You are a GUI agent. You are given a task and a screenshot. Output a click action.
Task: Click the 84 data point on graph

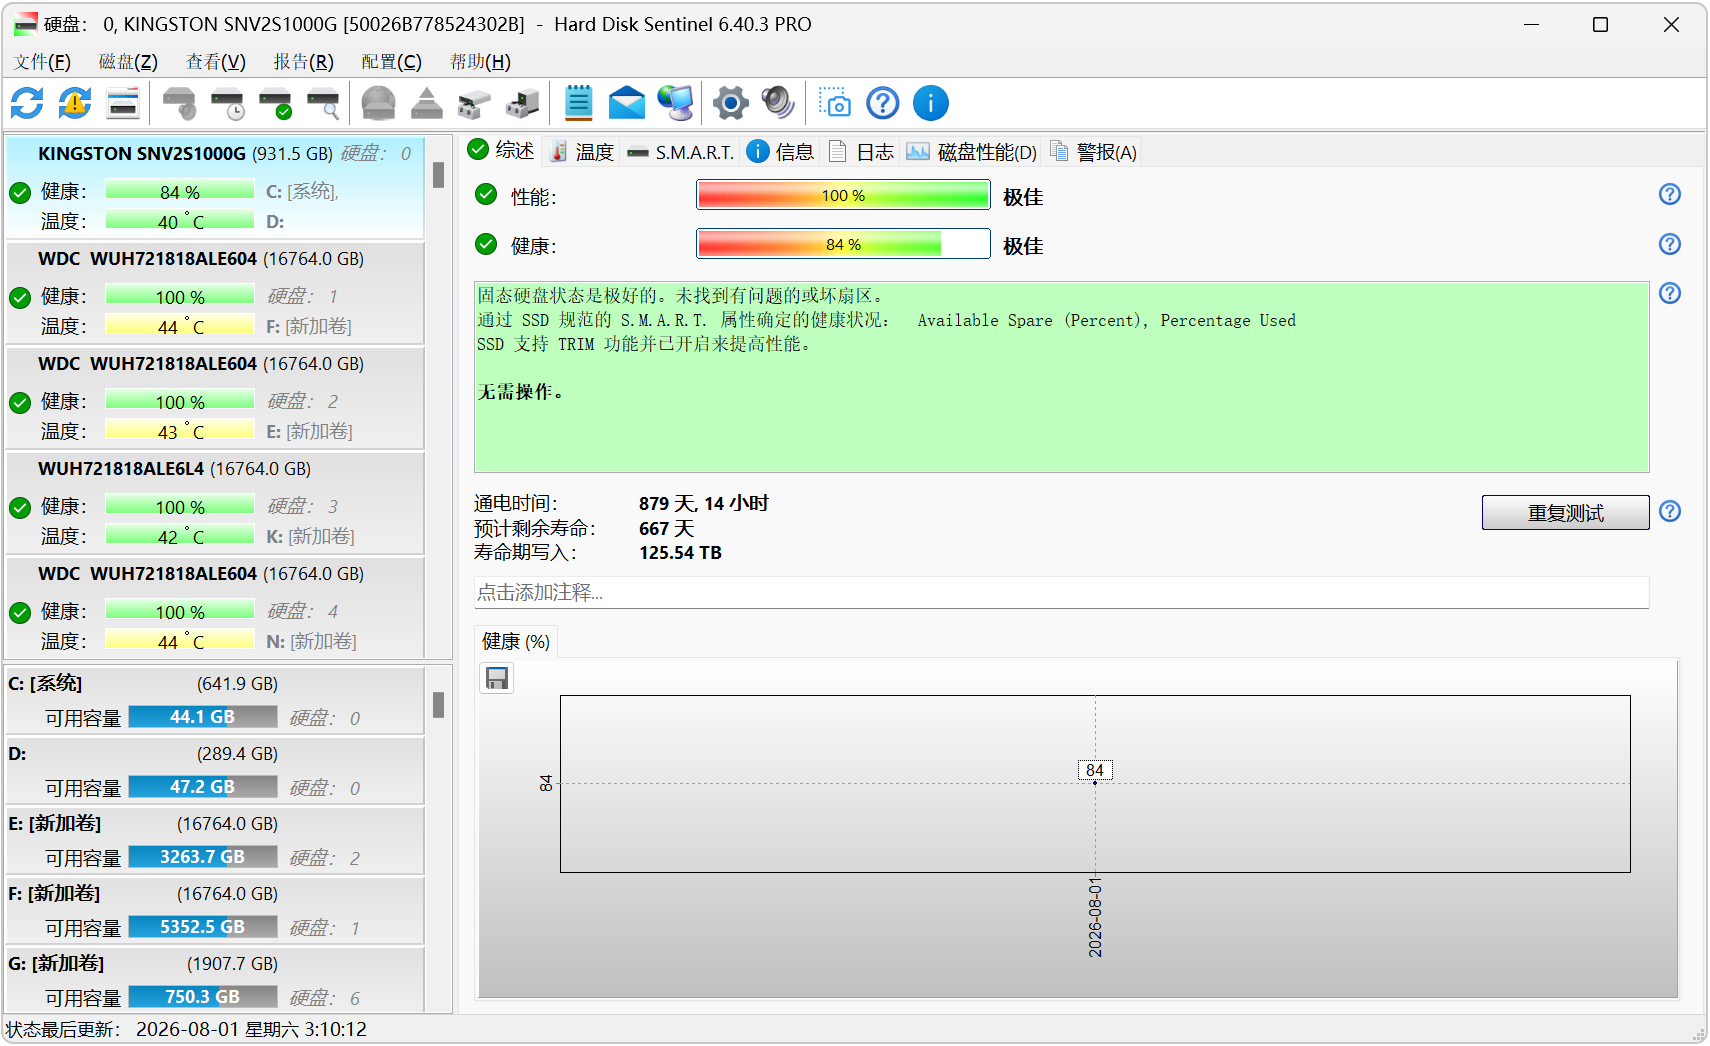pos(1095,782)
